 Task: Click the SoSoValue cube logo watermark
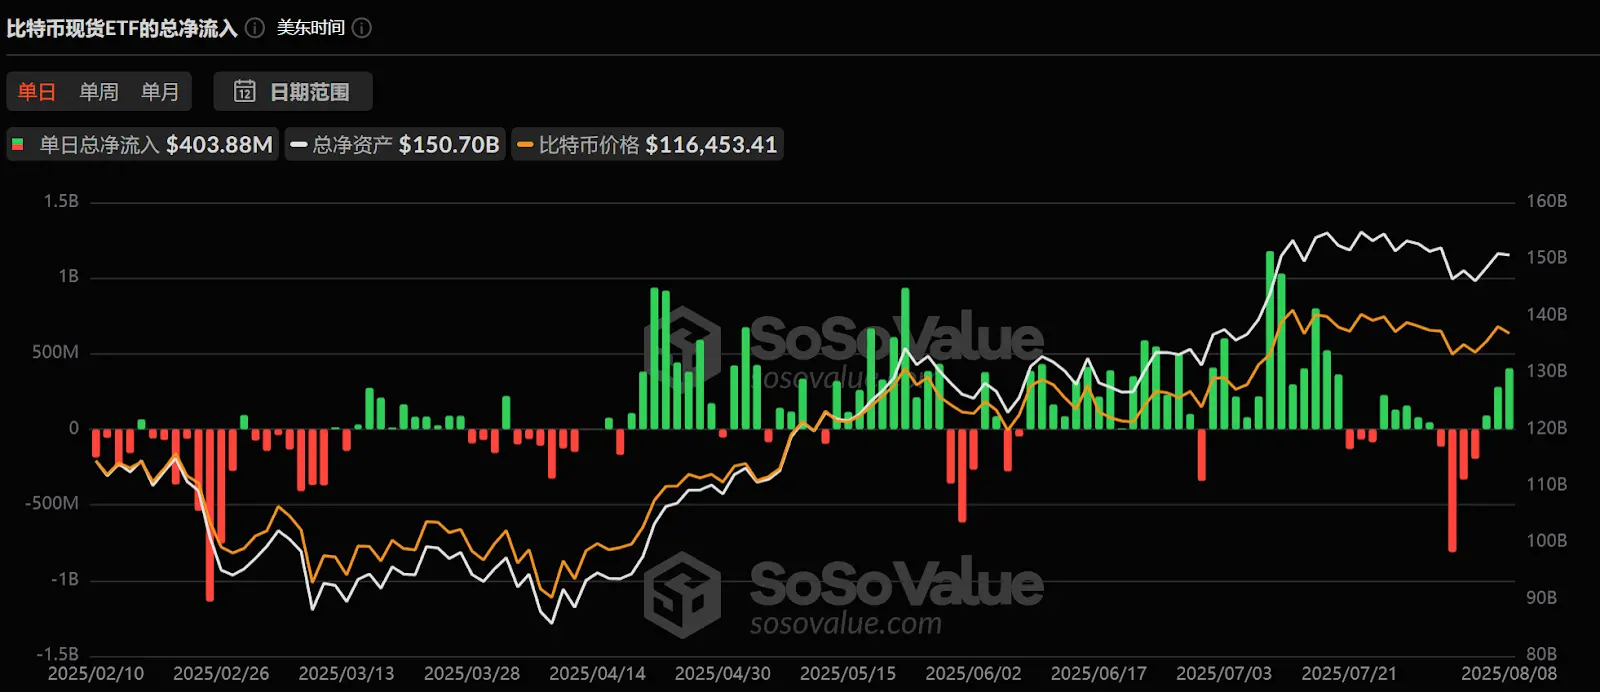pyautogui.click(x=682, y=593)
